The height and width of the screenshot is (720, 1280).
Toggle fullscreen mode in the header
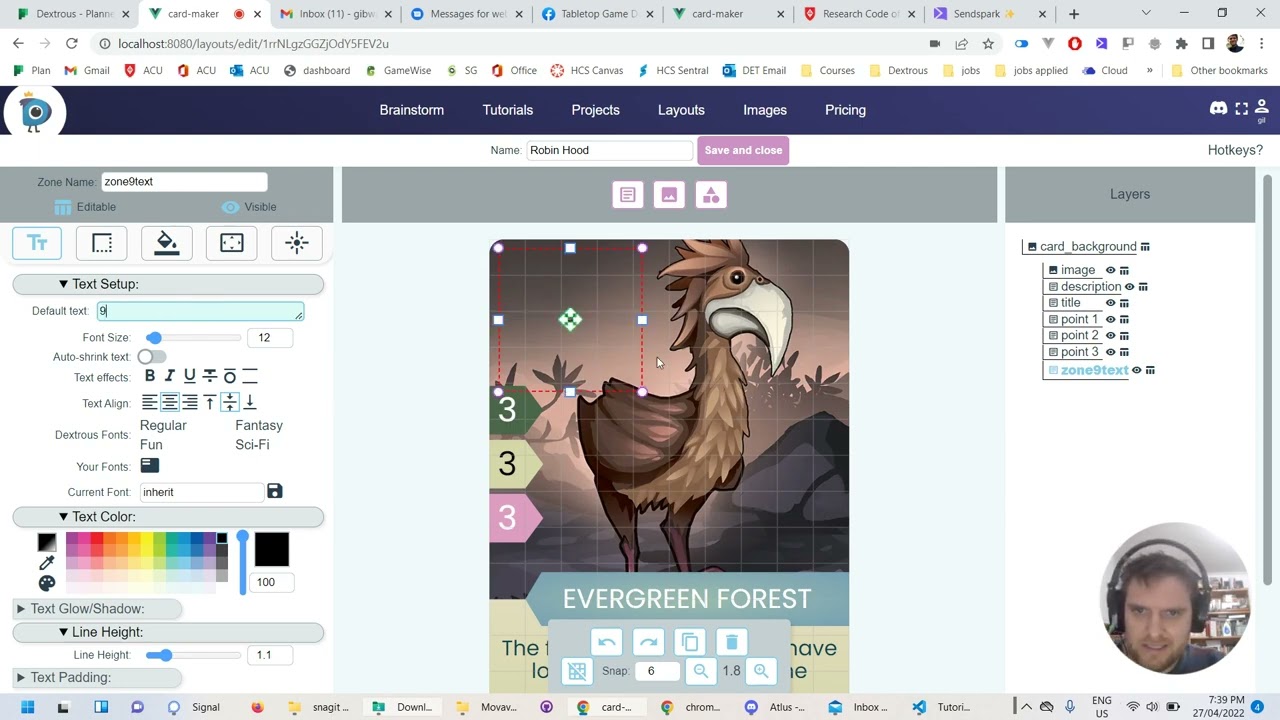pyautogui.click(x=1241, y=108)
